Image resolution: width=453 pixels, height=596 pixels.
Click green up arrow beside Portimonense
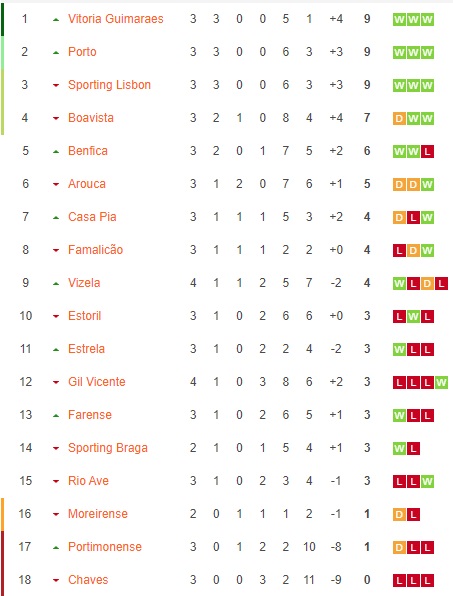coord(56,548)
